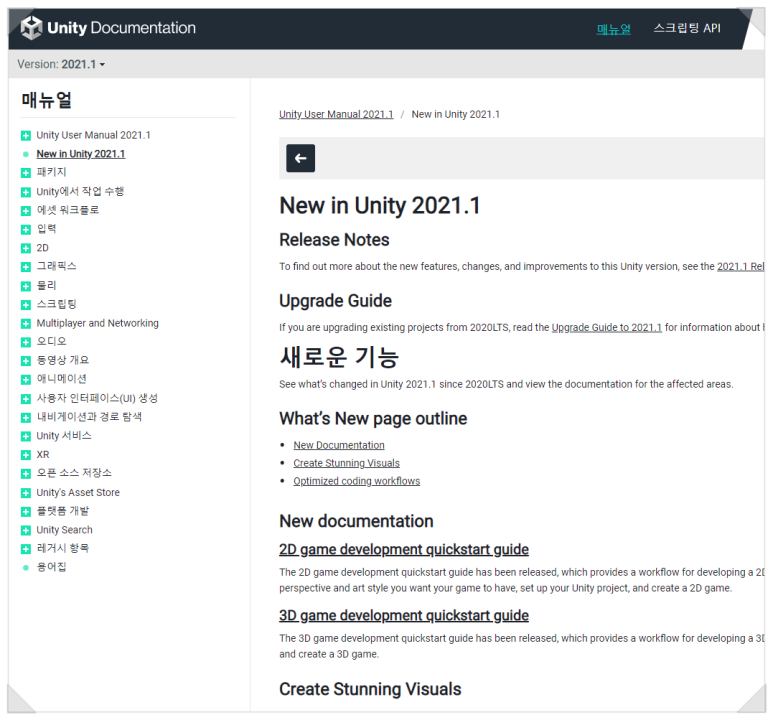Screen dimensions: 773x720
Task: Expand the 사용자 인터페이스(UI) 생성 plus icon
Action: tap(26, 398)
